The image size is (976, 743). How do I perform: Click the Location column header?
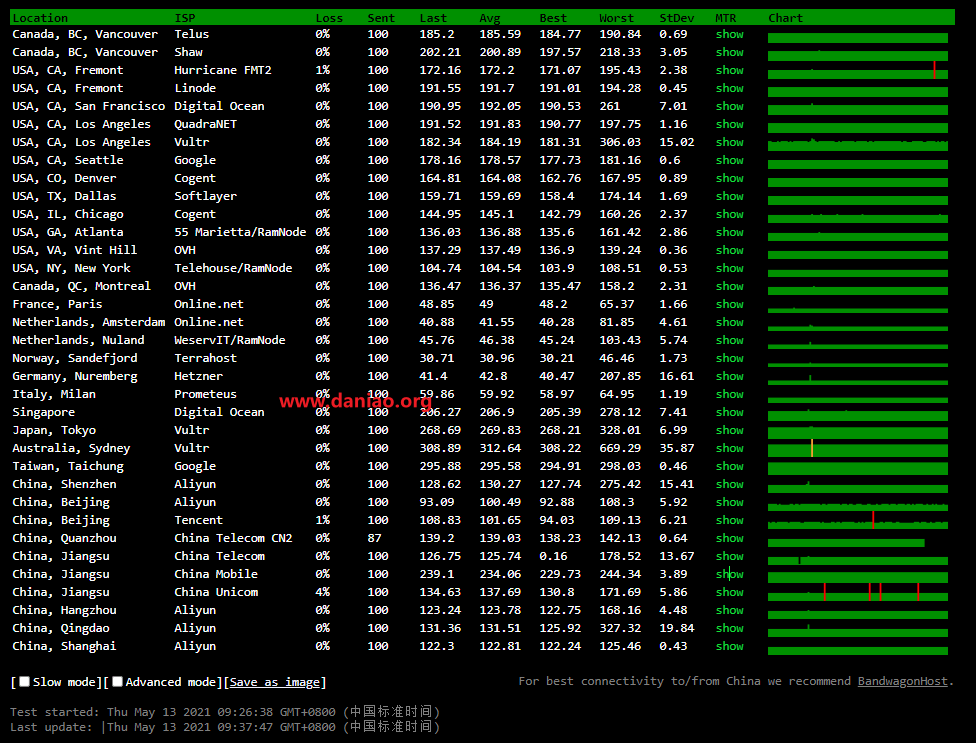click(x=40, y=18)
